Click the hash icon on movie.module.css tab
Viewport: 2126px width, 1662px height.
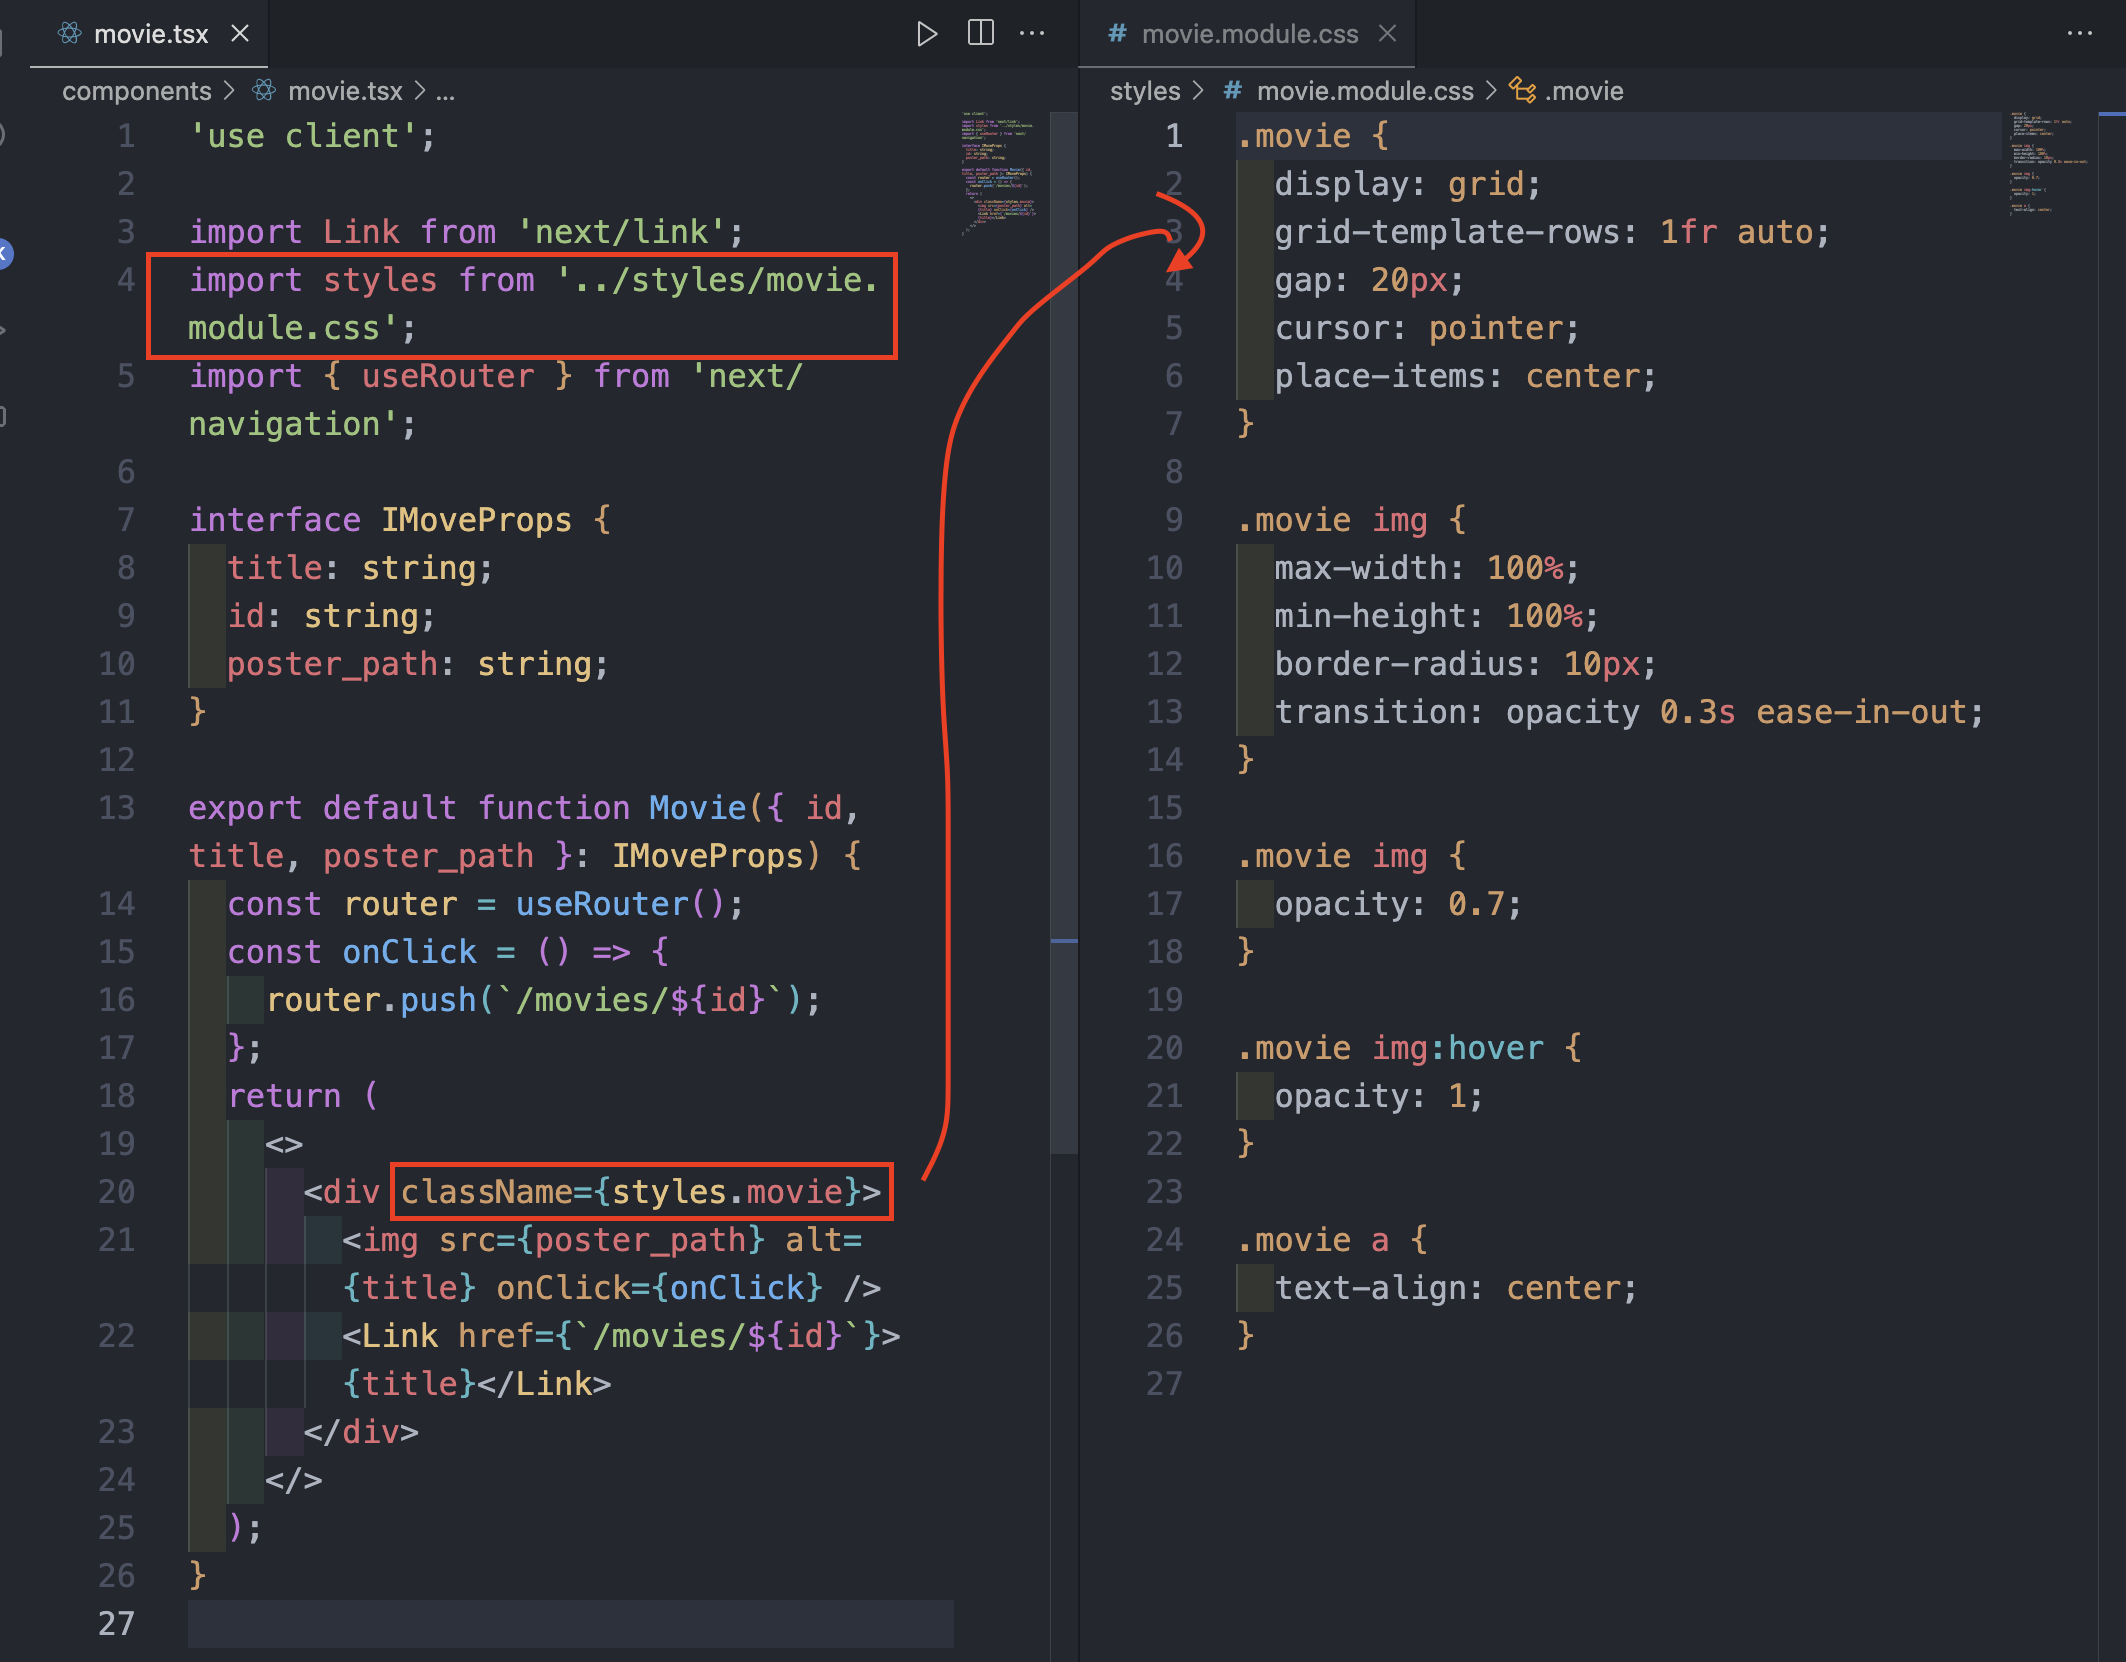point(1117,33)
